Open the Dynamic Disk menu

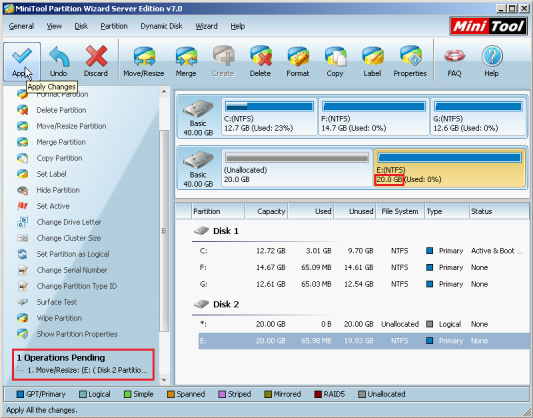(161, 26)
